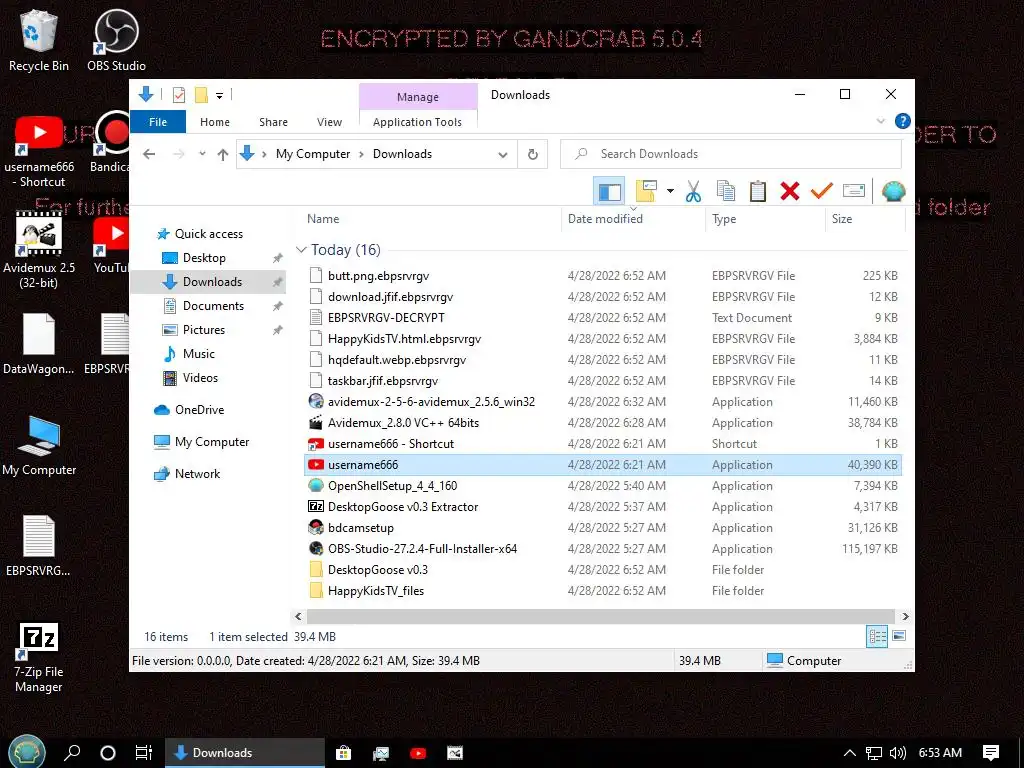Viewport: 1024px width, 768px height.
Task: Click the volume speaker tray icon
Action: click(898, 753)
